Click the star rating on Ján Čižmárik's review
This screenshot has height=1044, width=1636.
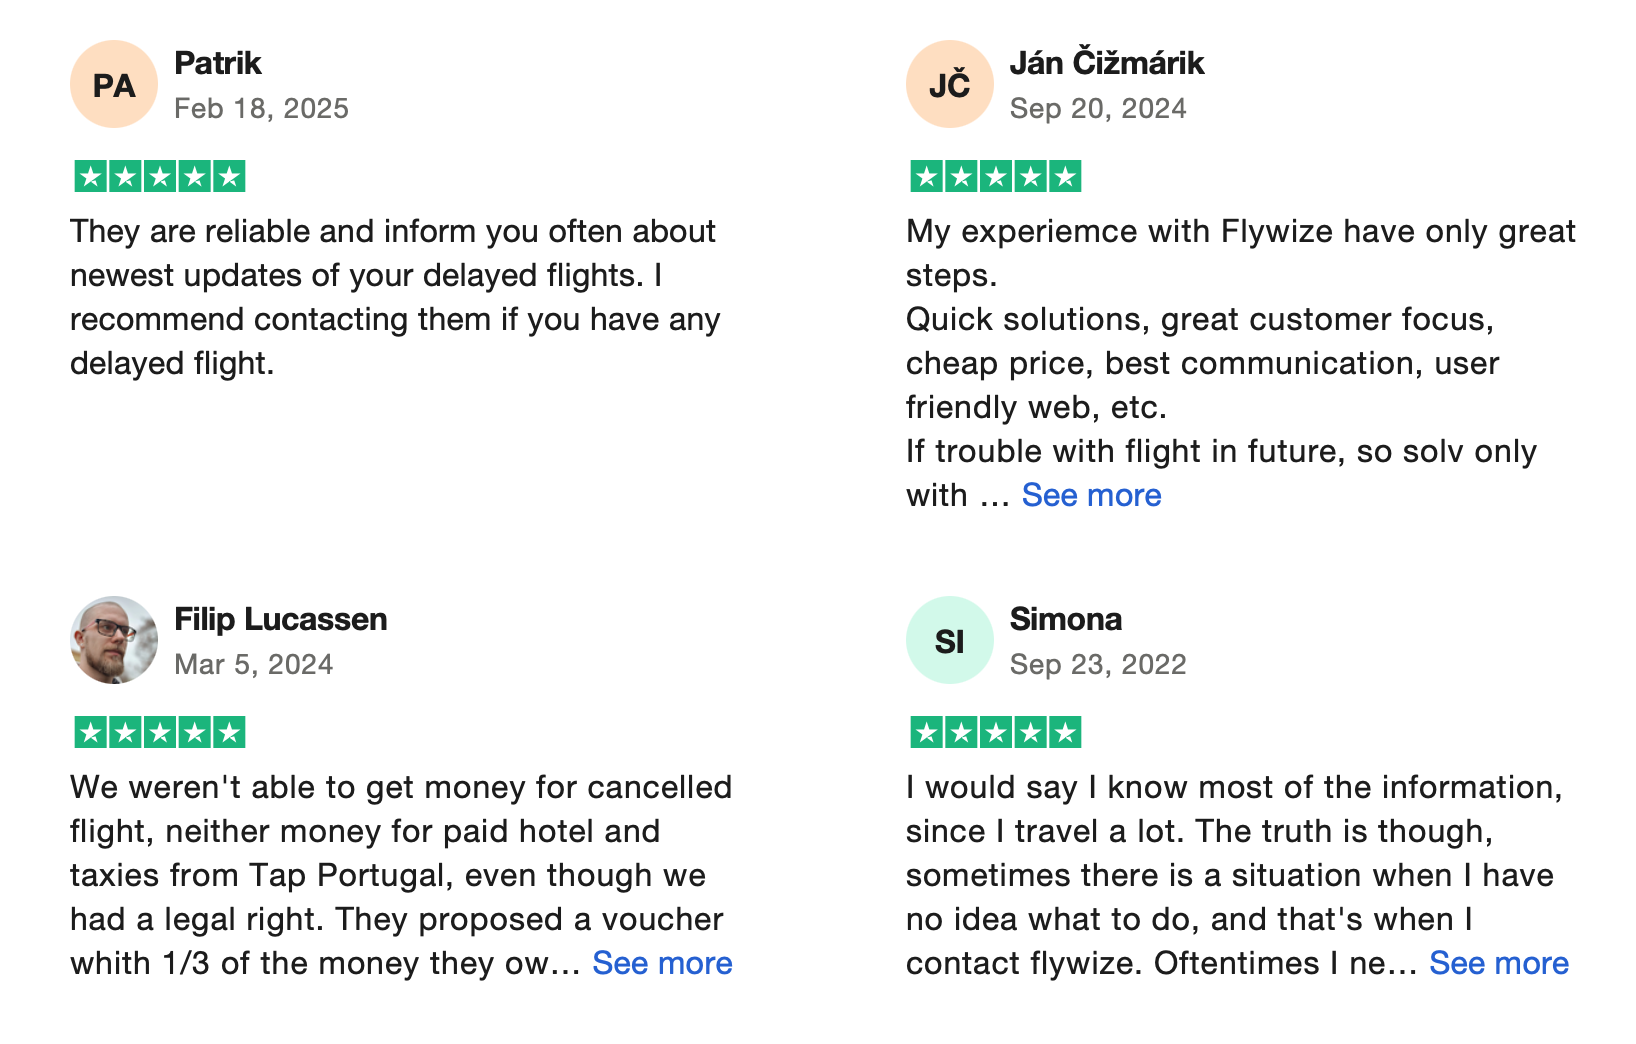coord(996,177)
